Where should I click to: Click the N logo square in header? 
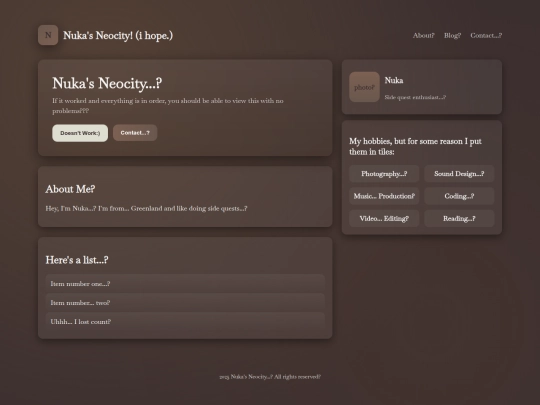coord(48,35)
